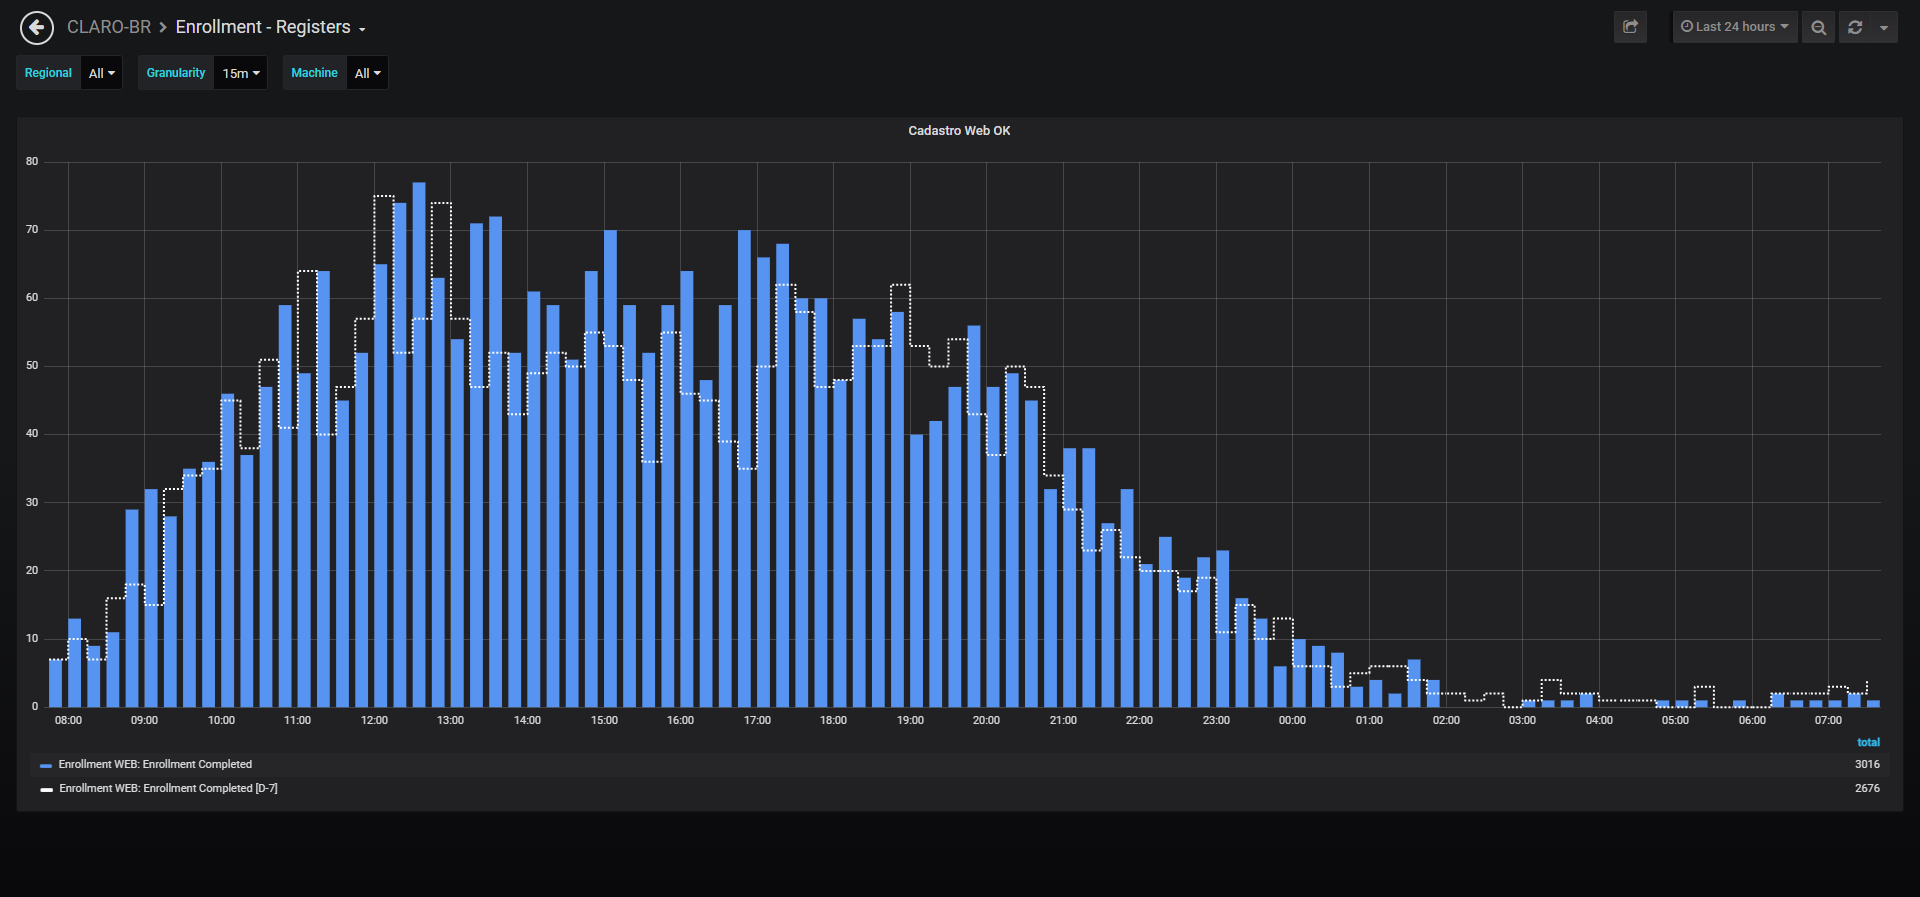Viewport: 1920px width, 897px height.
Task: Click the Granularity variable label
Action: coord(176,73)
